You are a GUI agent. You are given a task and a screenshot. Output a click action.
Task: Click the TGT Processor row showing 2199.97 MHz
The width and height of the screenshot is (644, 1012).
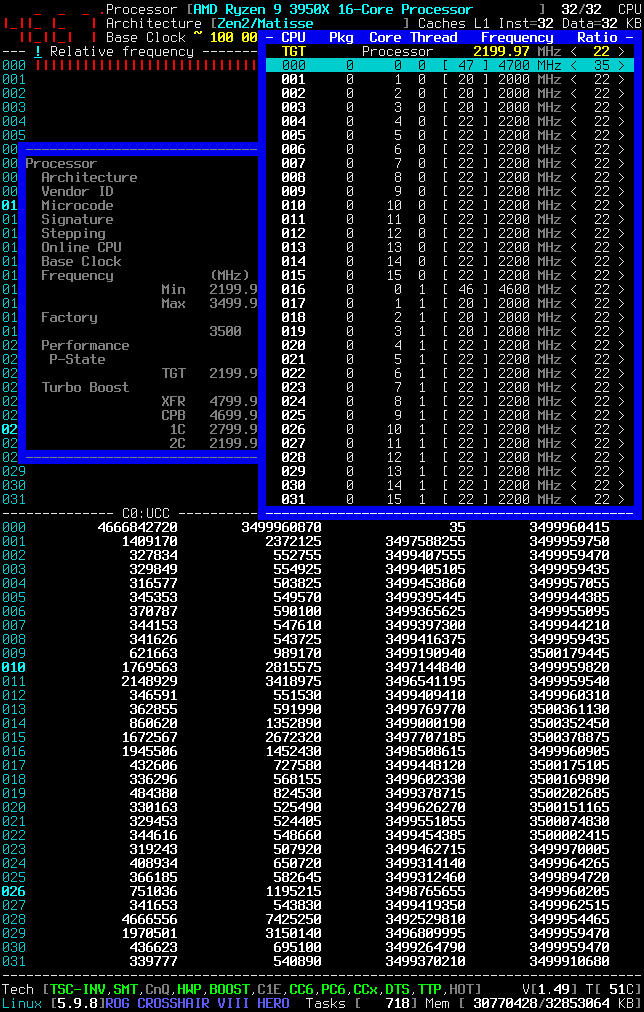point(450,51)
